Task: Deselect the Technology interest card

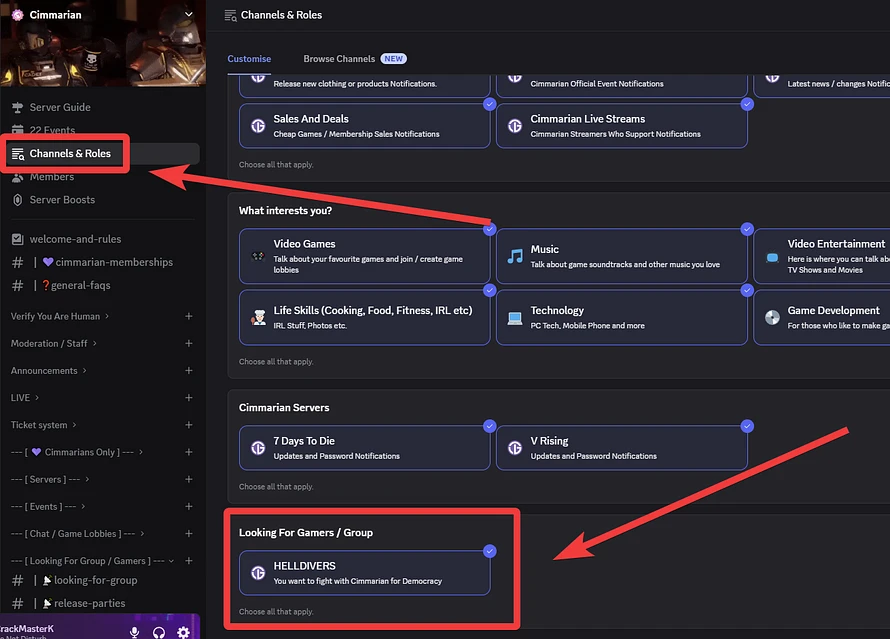Action: point(622,317)
